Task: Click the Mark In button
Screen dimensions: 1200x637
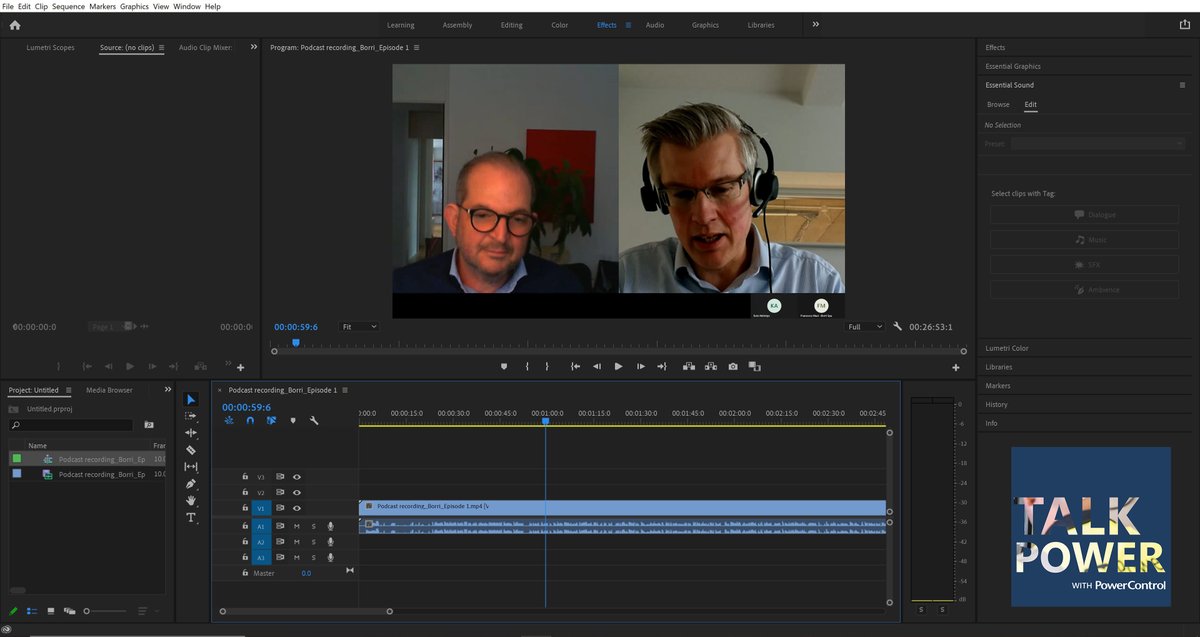Action: [527, 367]
